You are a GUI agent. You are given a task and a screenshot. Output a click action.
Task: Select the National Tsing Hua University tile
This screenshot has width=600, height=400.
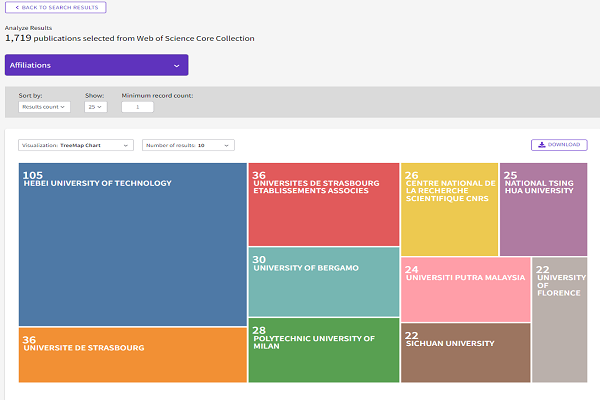pyautogui.click(x=543, y=209)
